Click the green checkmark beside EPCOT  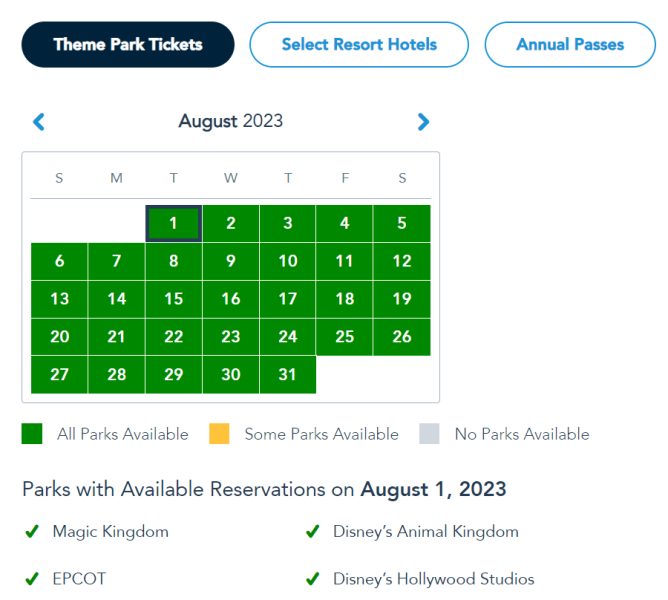32,579
